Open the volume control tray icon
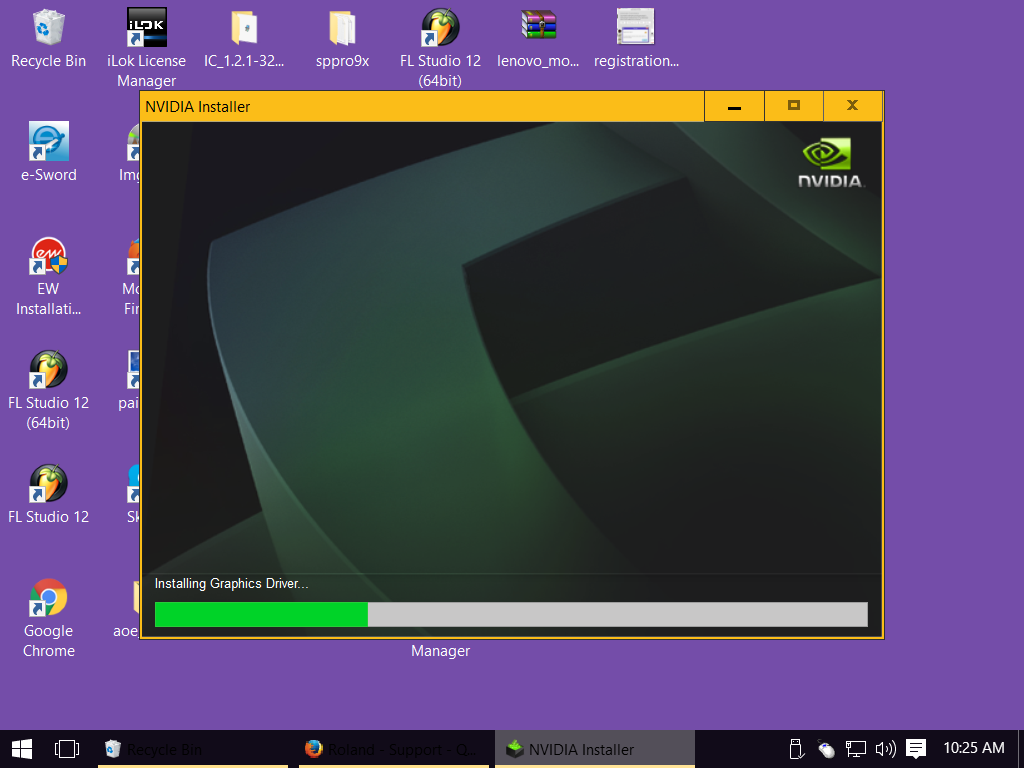 pos(886,749)
